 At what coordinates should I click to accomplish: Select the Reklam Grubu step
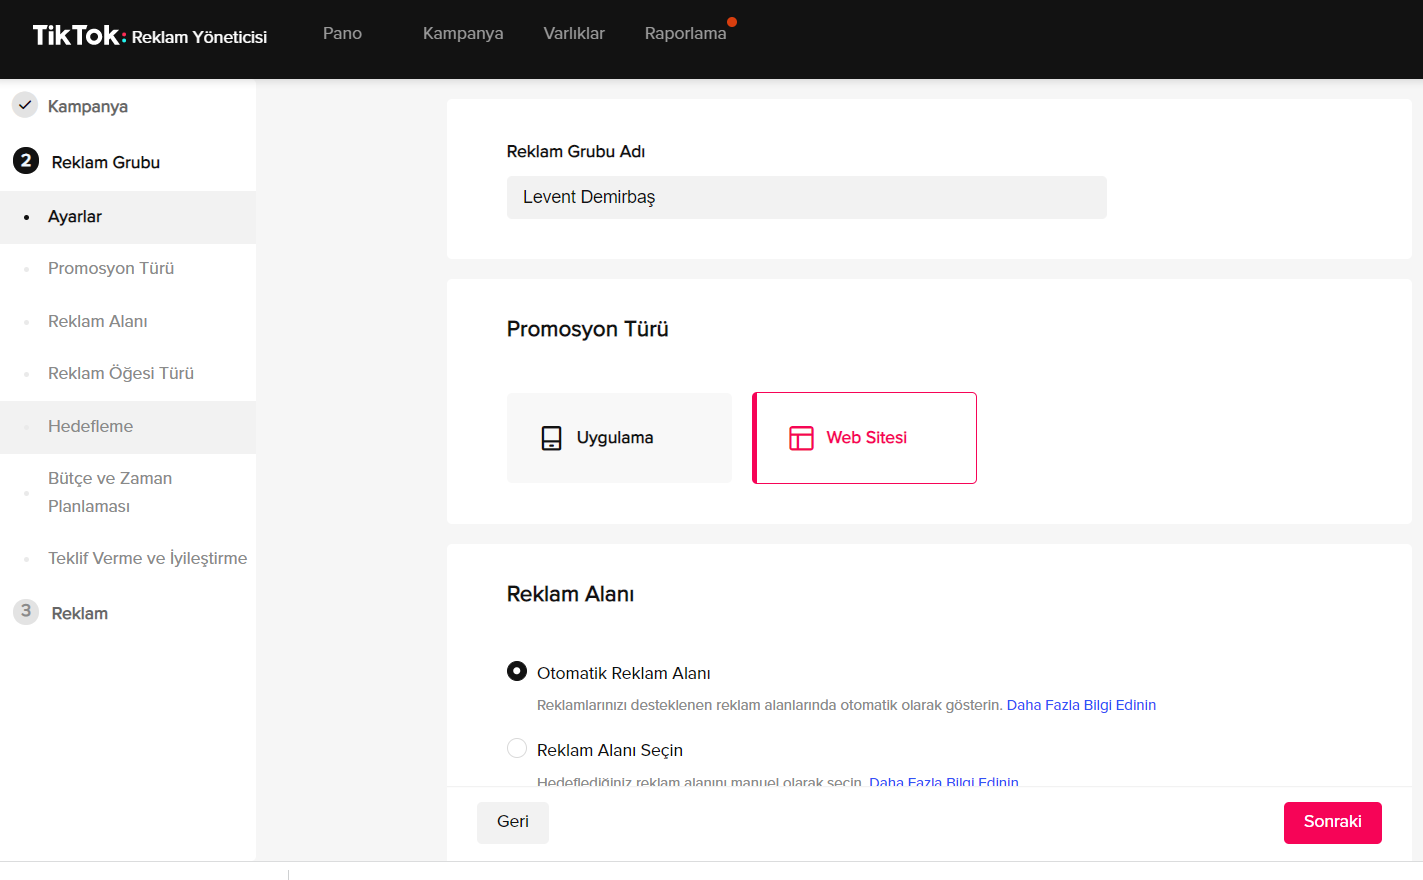click(106, 162)
